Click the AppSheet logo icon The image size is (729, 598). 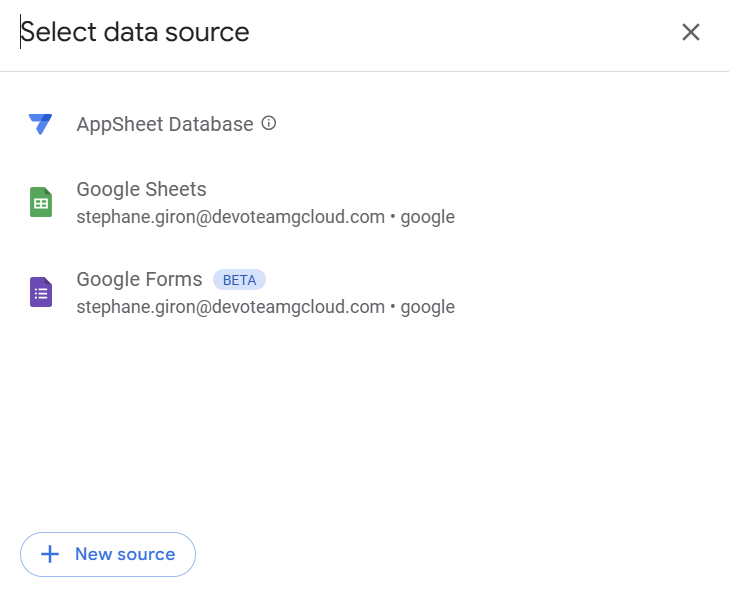click(x=40, y=124)
